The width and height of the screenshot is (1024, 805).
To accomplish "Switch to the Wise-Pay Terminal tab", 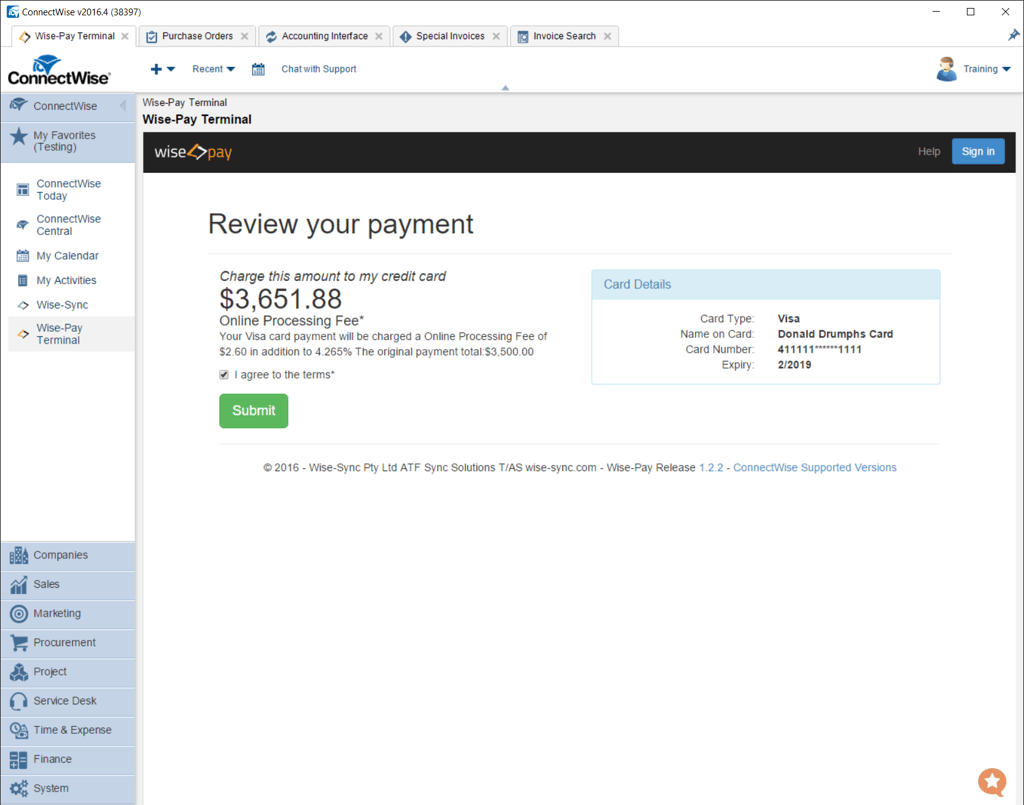I will (74, 36).
